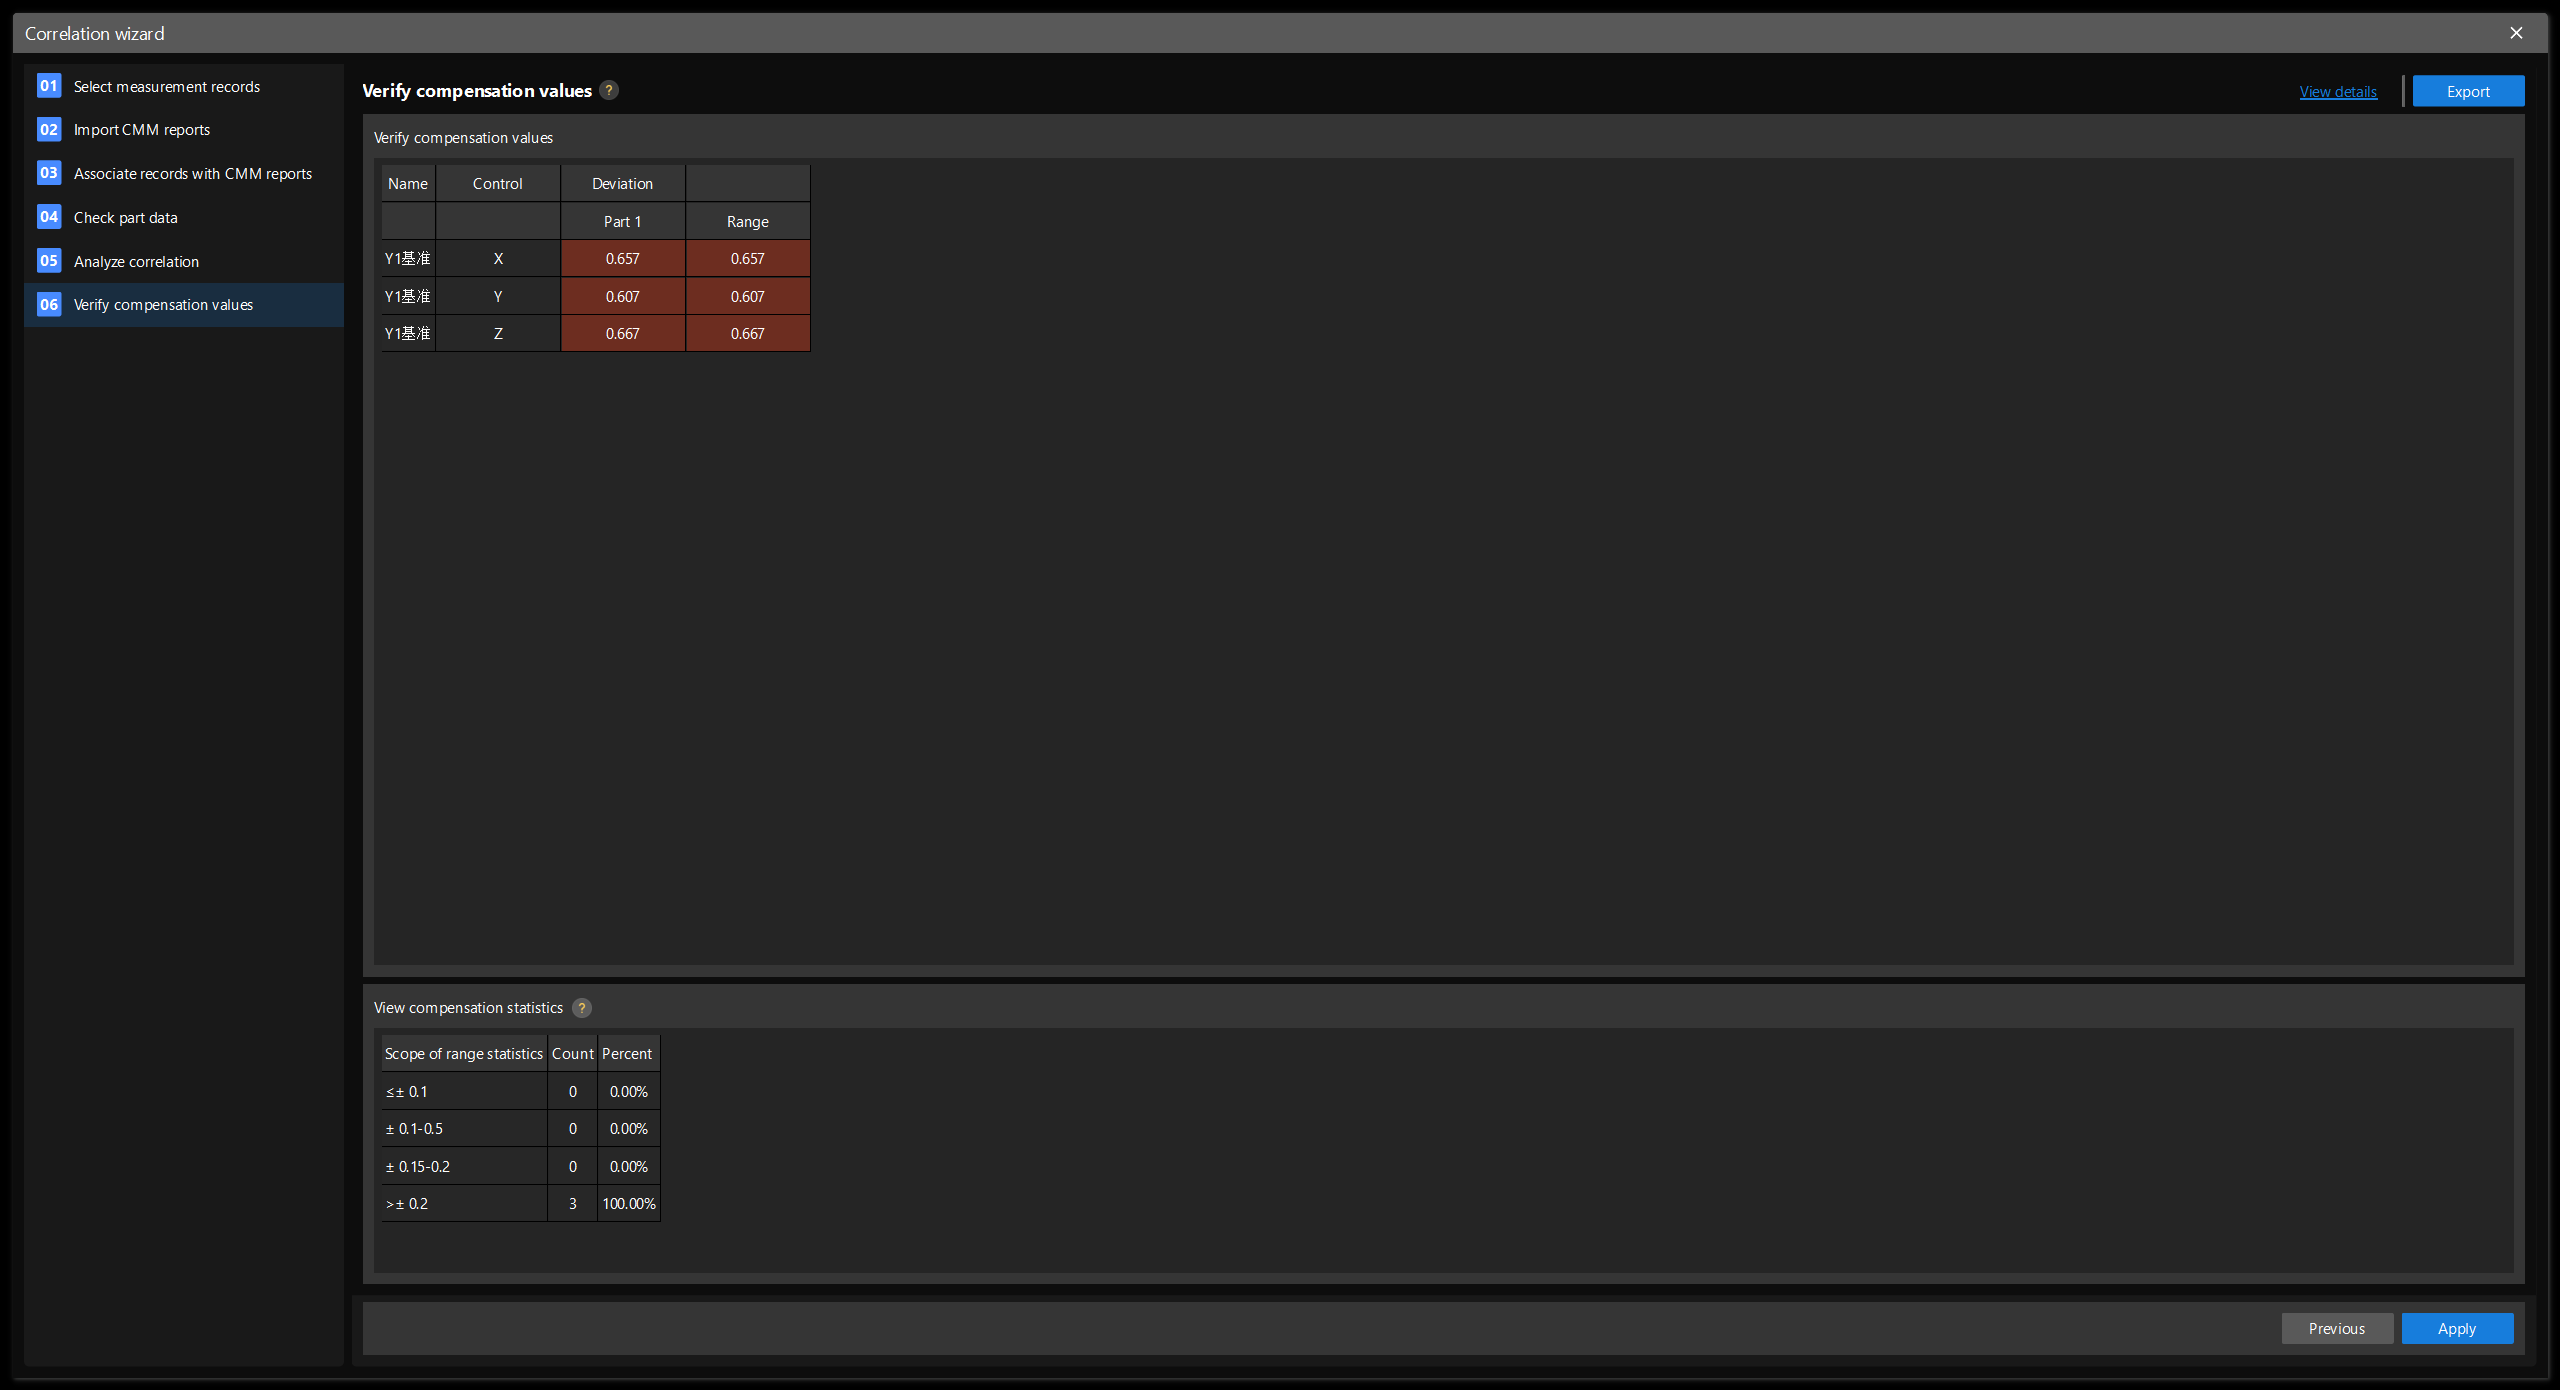2560x1390 pixels.
Task: Click the 01 step number badge
Action: click(49, 86)
